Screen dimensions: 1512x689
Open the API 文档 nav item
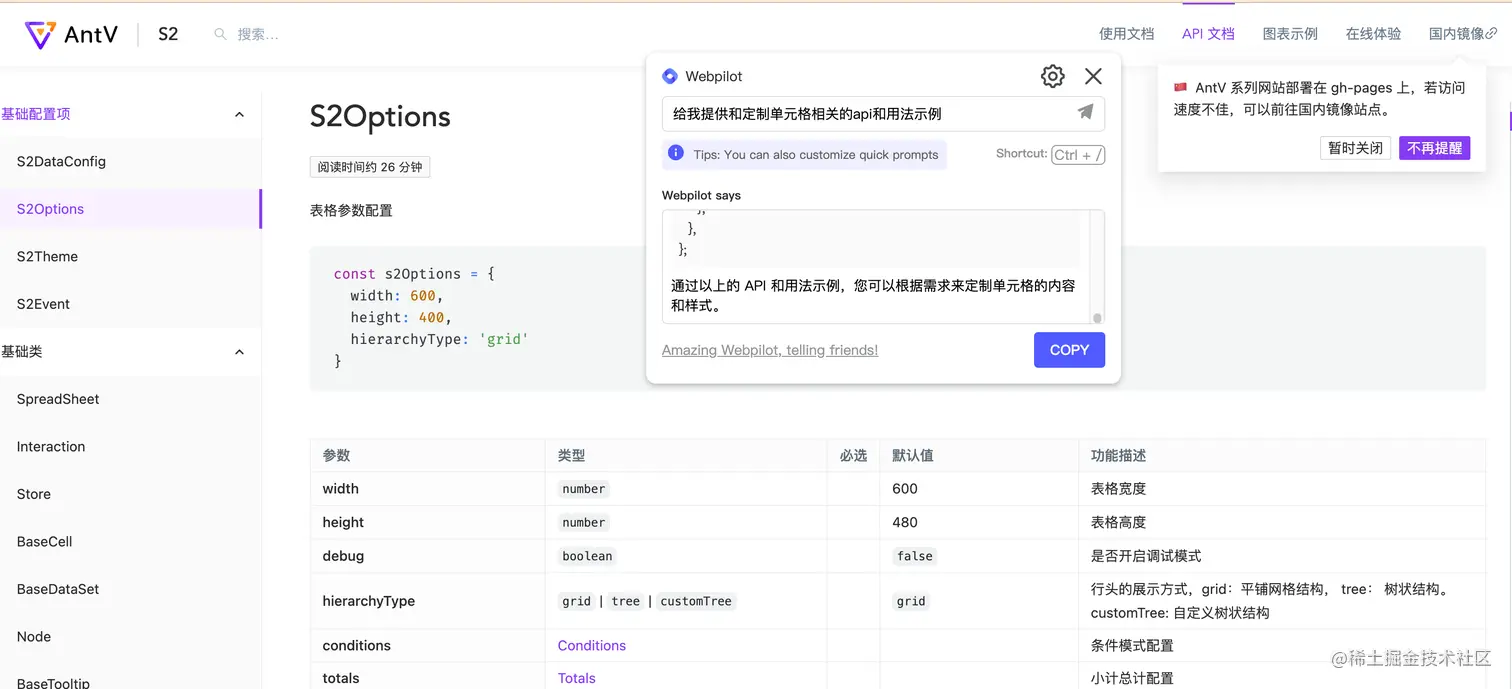click(1208, 33)
